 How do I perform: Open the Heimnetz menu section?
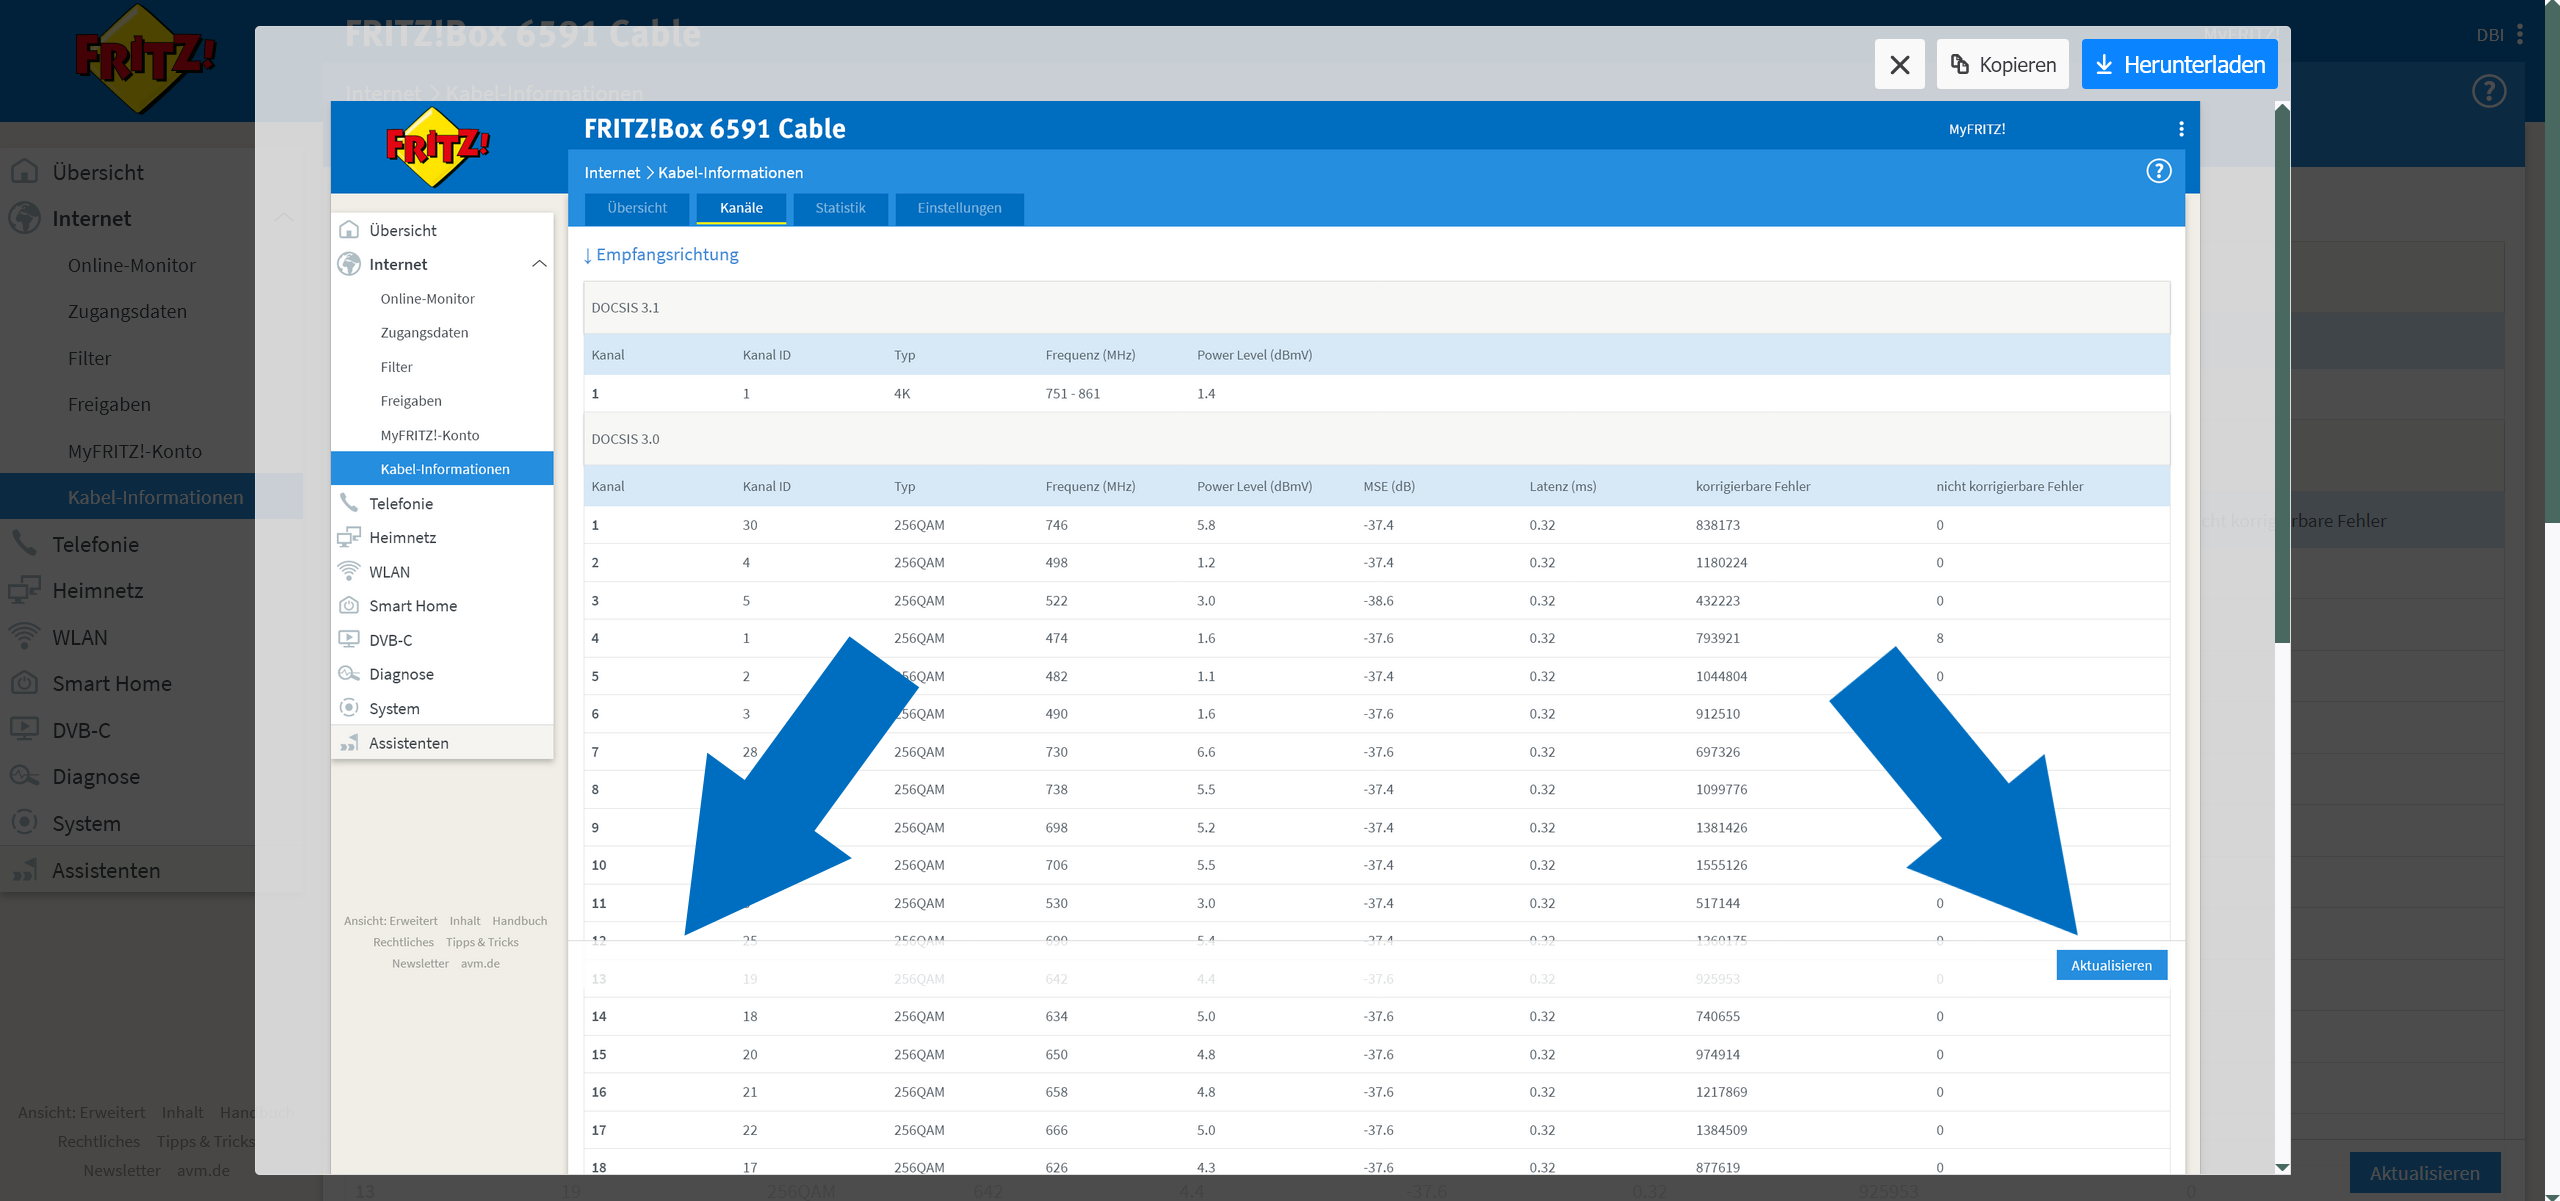point(402,537)
